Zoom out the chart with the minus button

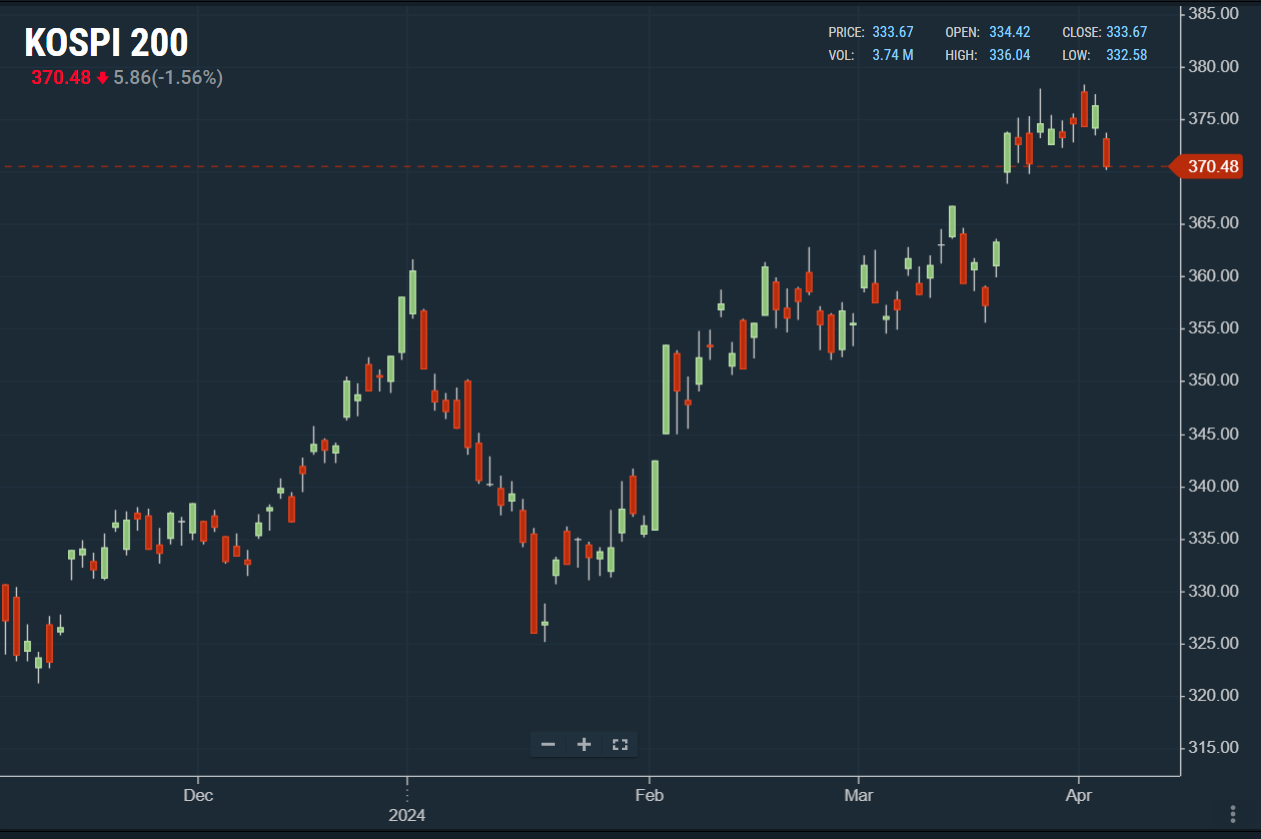click(x=548, y=744)
